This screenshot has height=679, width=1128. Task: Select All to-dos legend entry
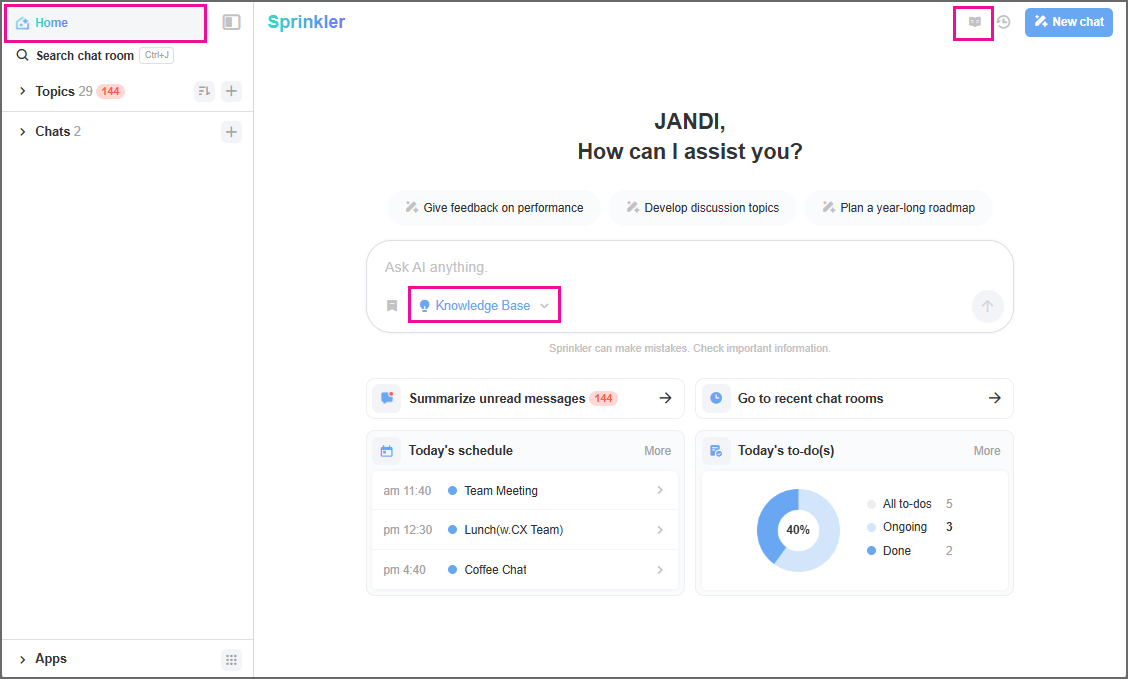(910, 504)
